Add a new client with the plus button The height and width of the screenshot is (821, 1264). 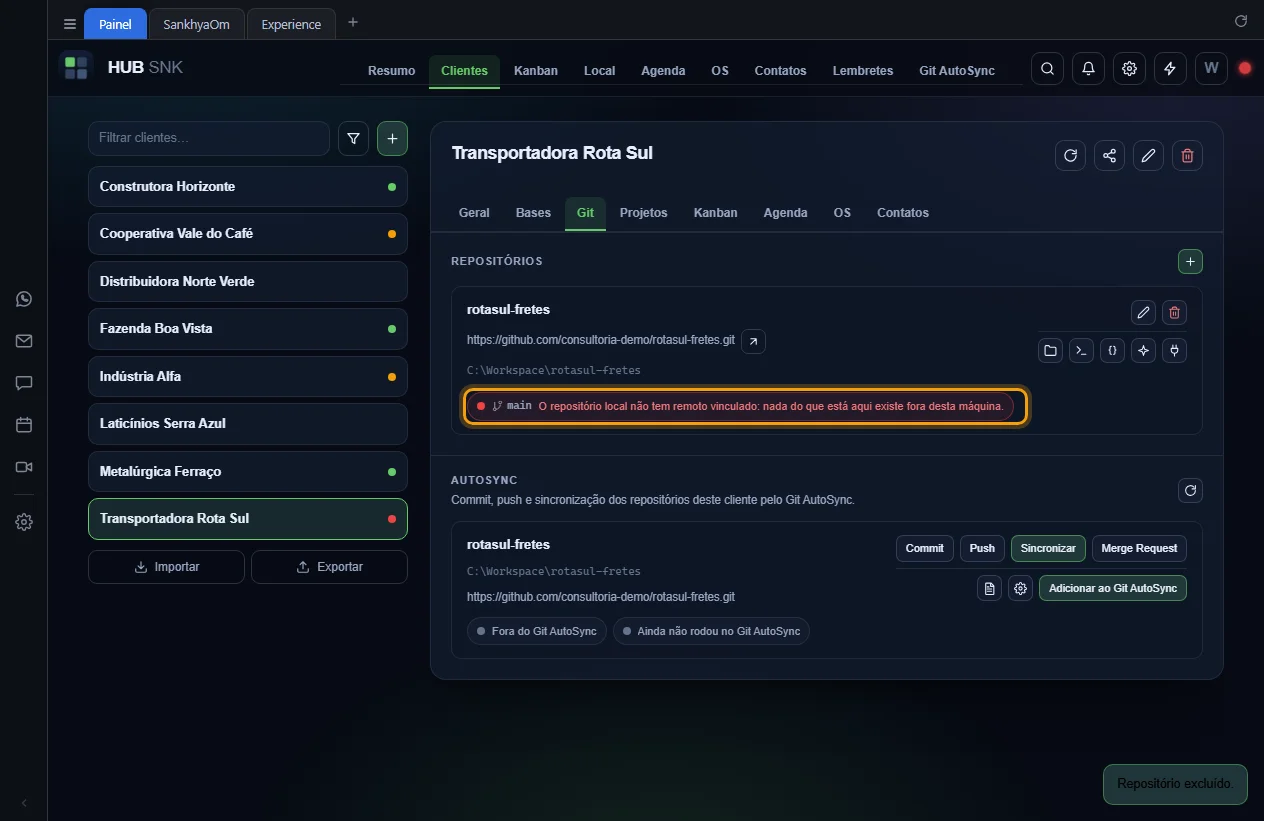[x=392, y=139]
